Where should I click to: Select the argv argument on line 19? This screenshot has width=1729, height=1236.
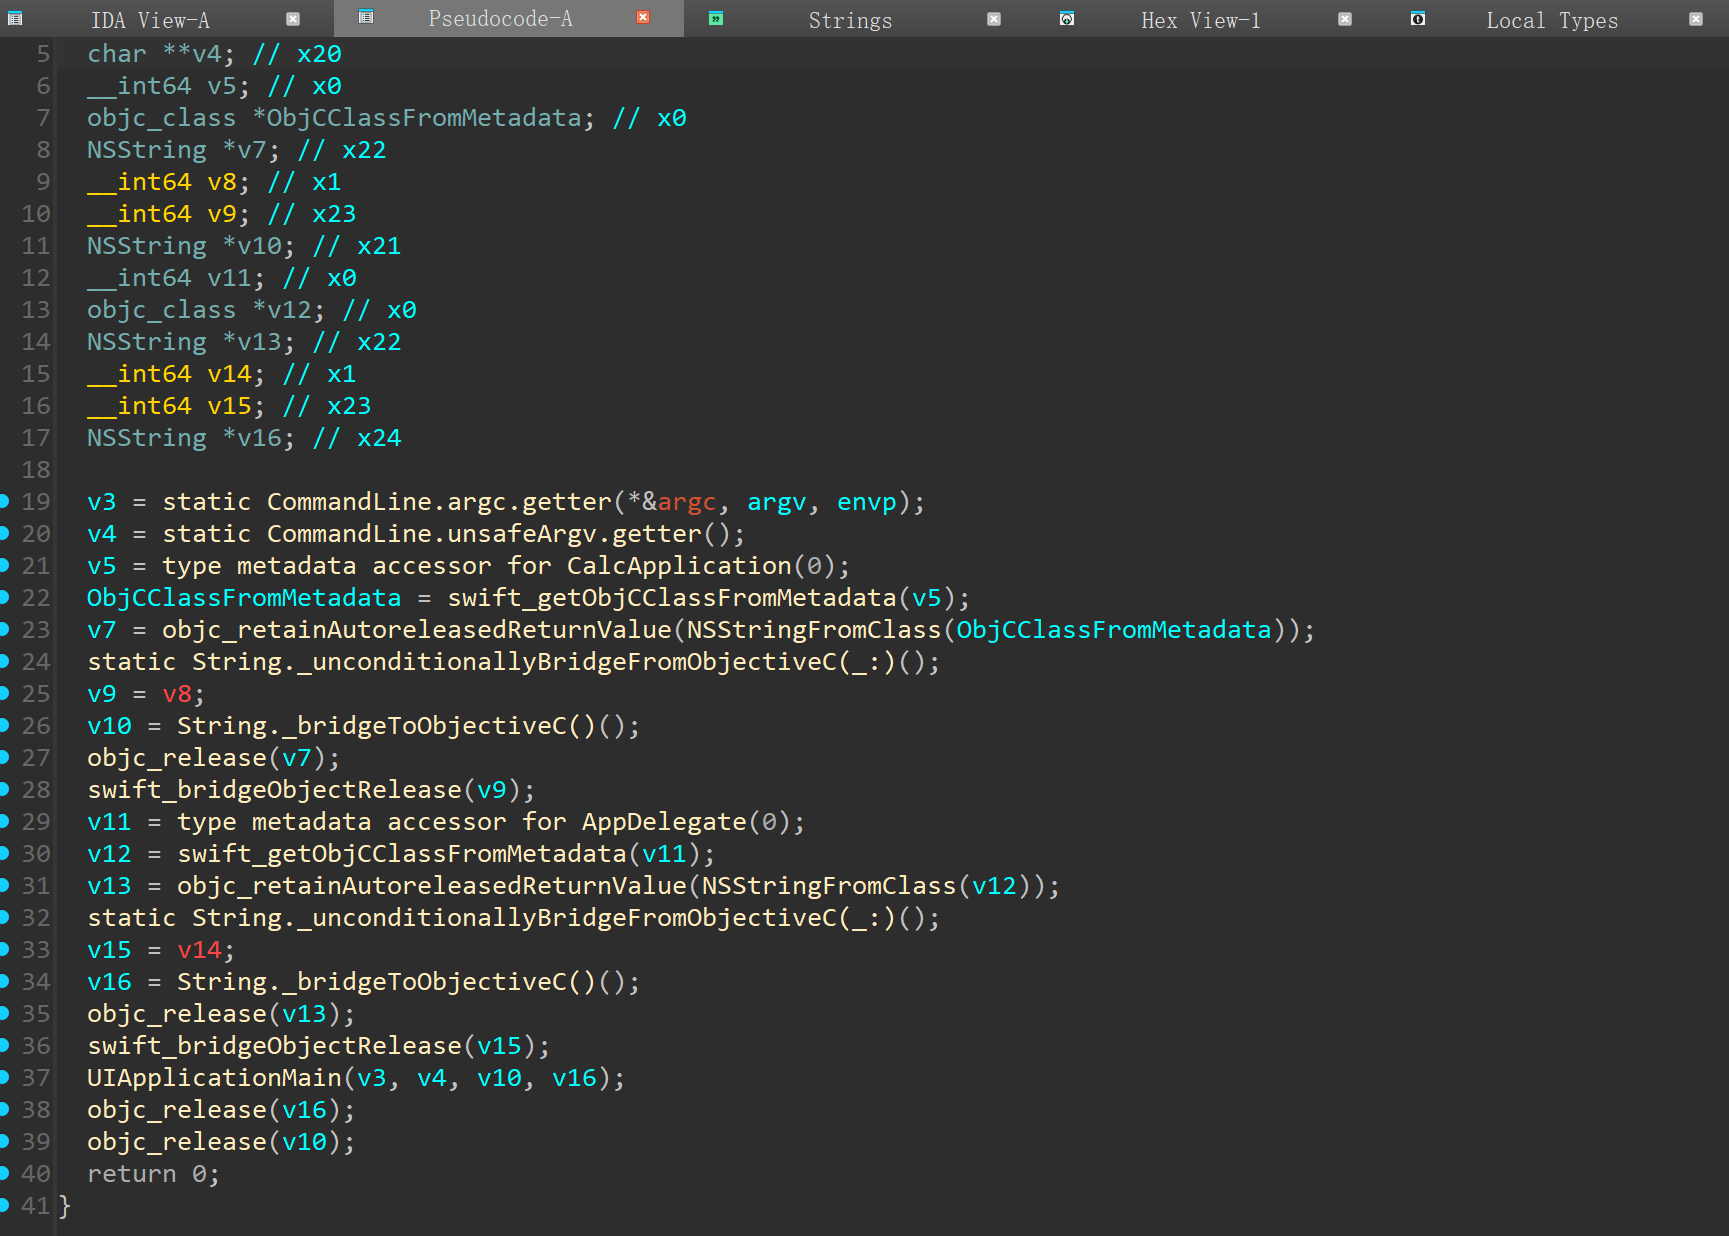776,502
